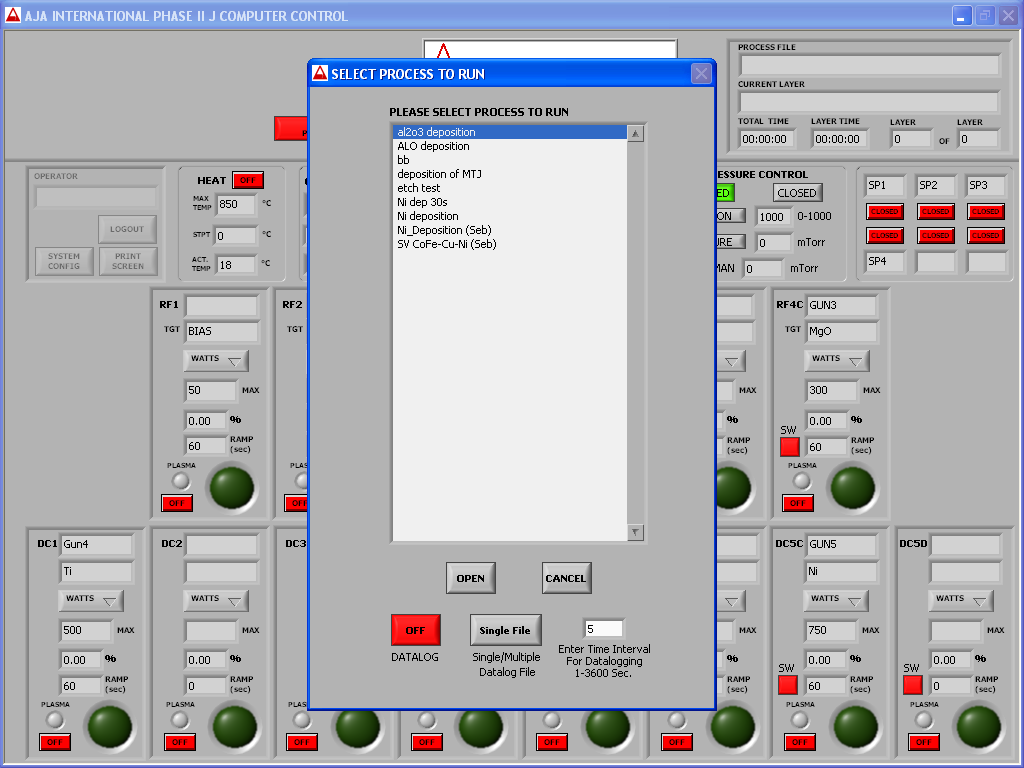Screen dimensions: 1024x768
Task: Toggle the DATALOG OFF button
Action: (415, 630)
